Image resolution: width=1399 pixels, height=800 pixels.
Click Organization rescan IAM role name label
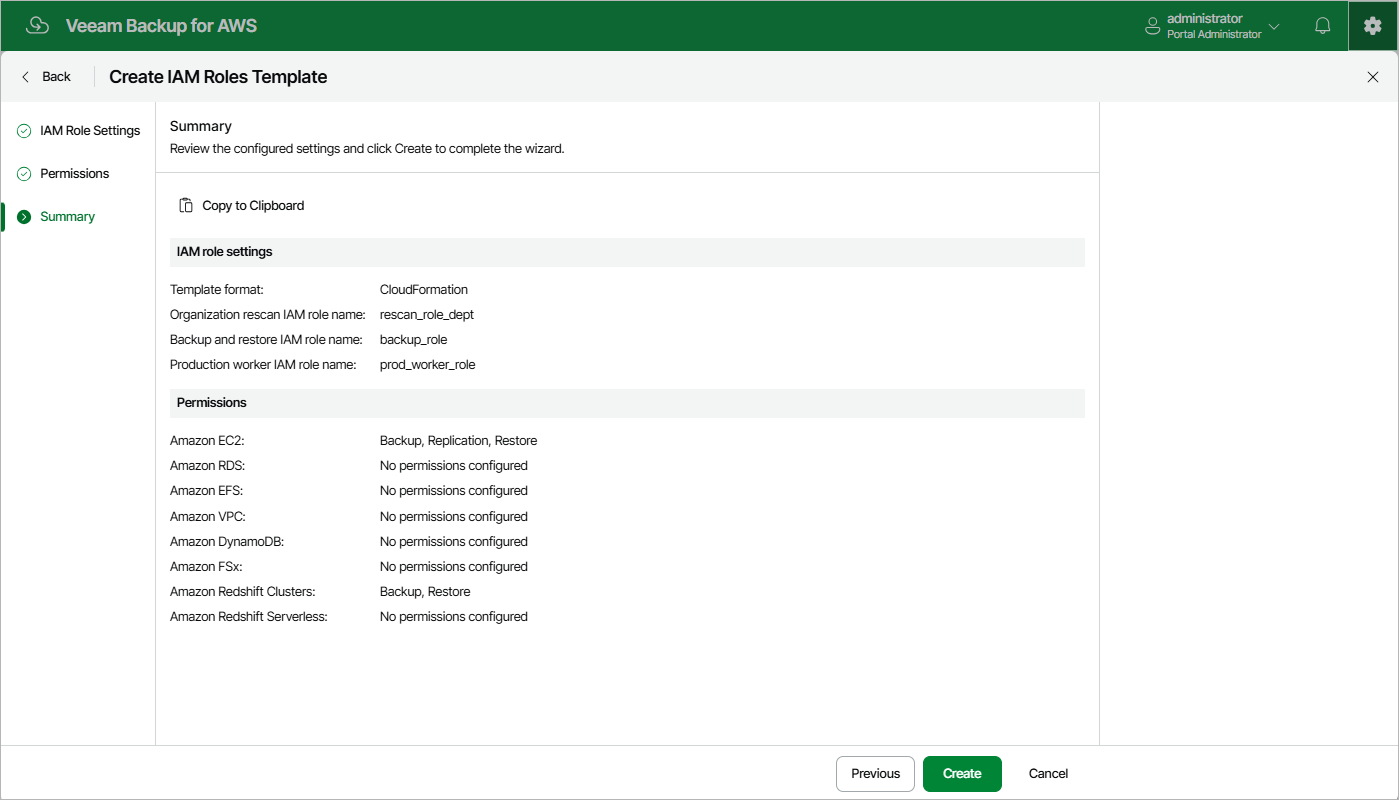268,315
